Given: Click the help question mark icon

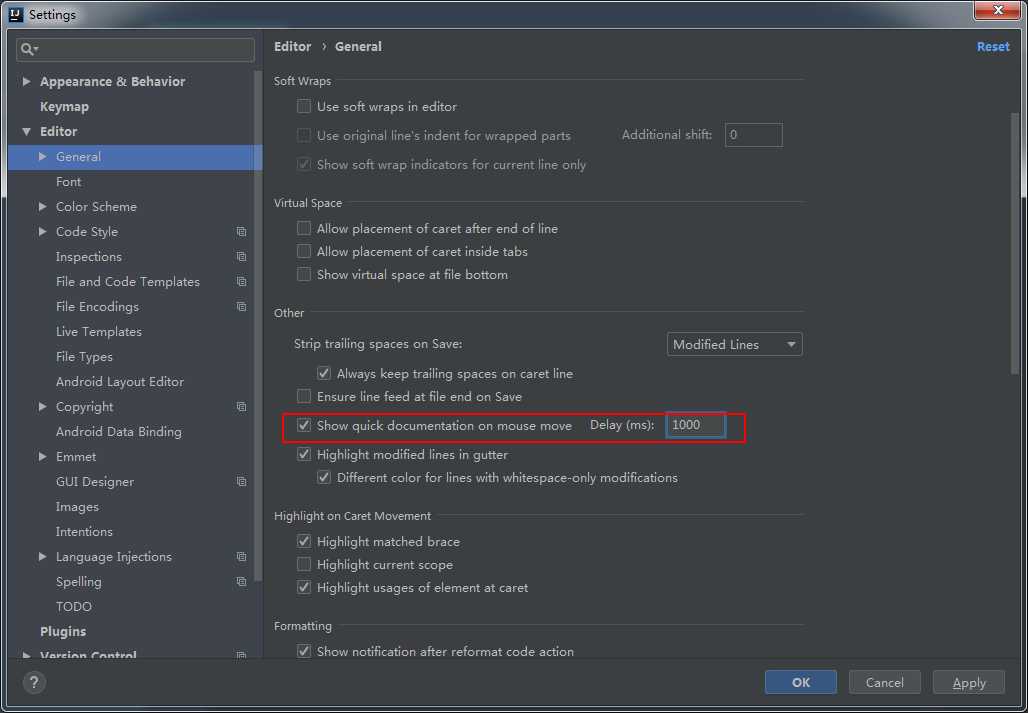Looking at the screenshot, I should pos(34,683).
